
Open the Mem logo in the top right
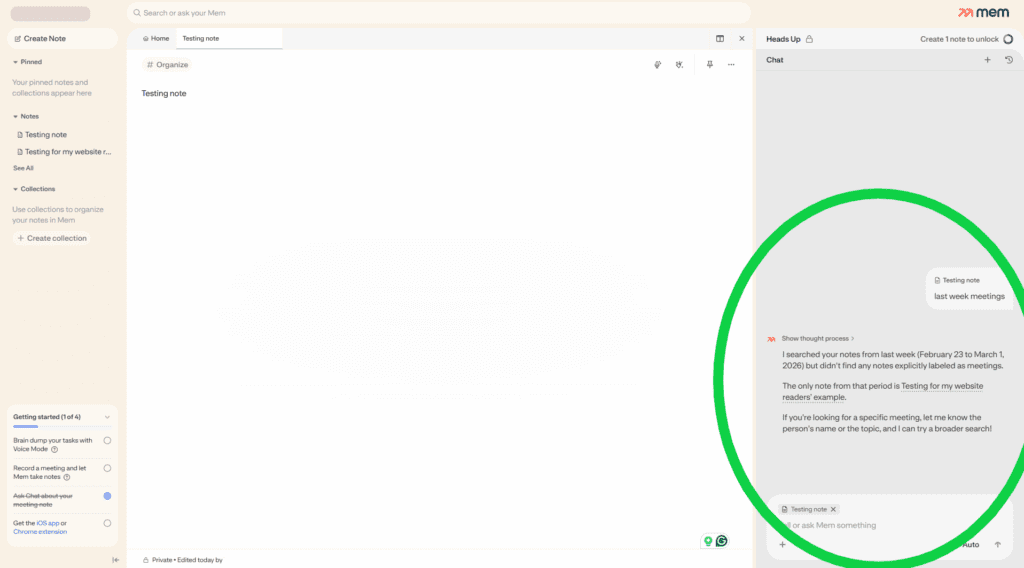click(983, 12)
